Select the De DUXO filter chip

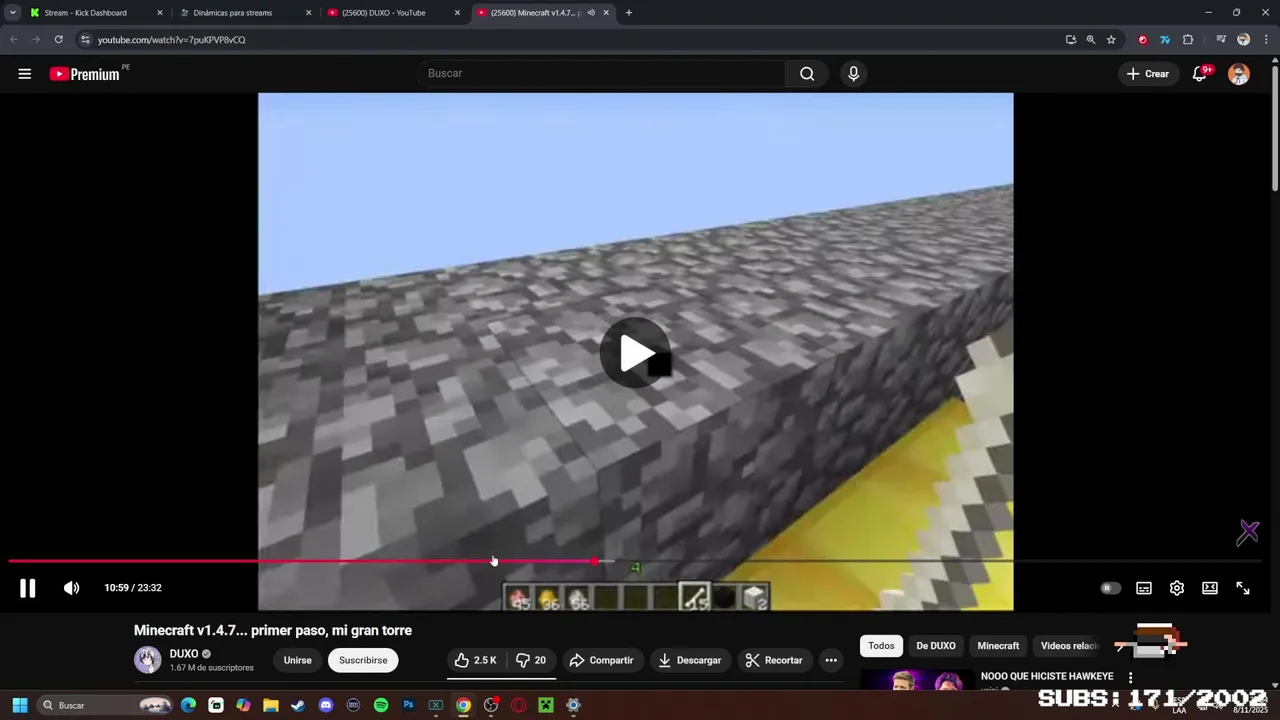tap(936, 646)
